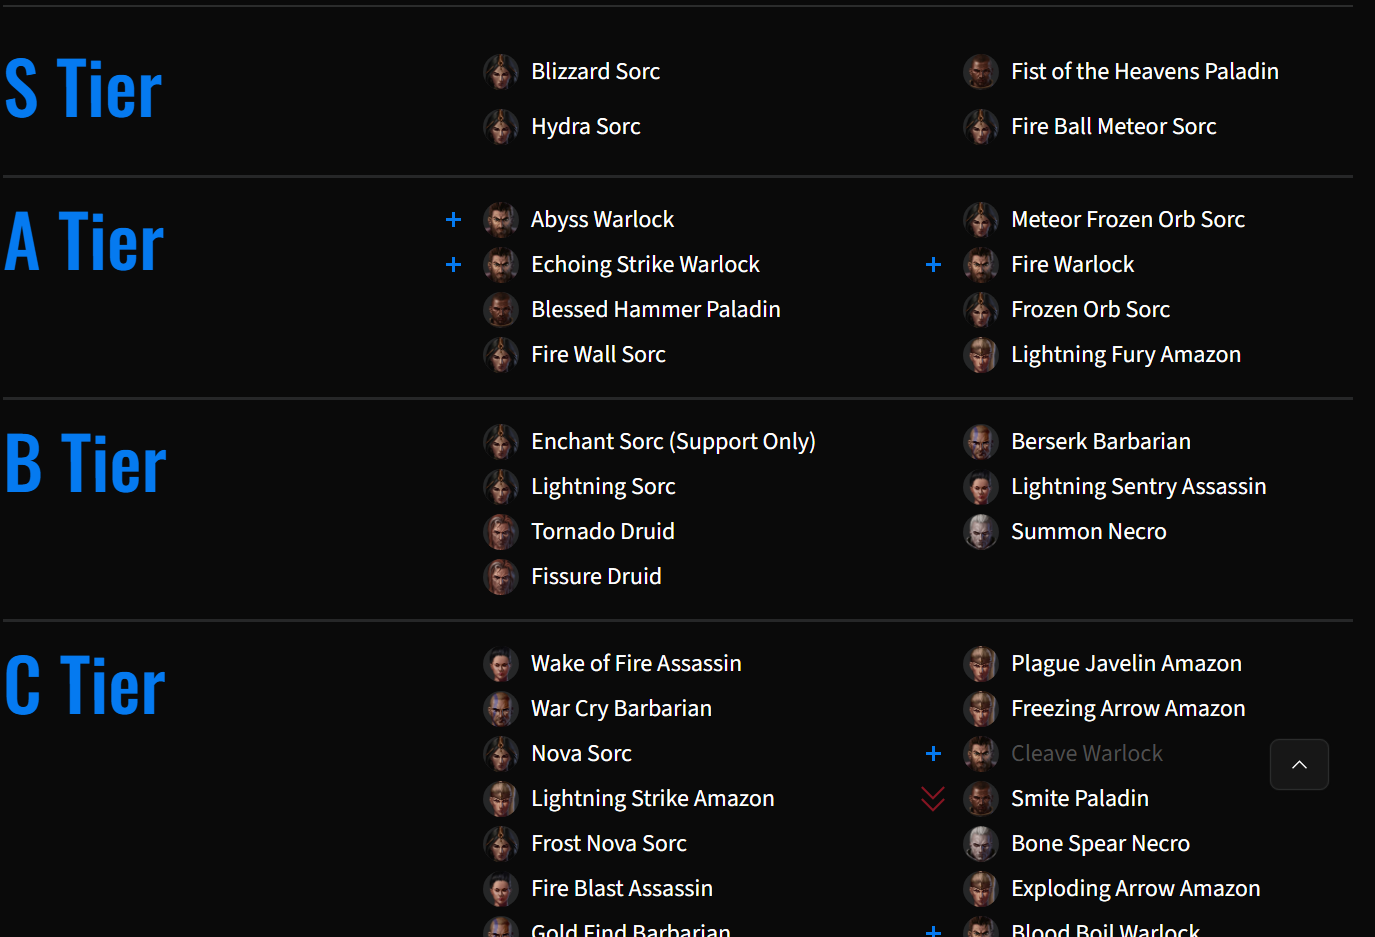Click the plus marker beside Cleave Warlock
1375x937 pixels.
(x=933, y=753)
